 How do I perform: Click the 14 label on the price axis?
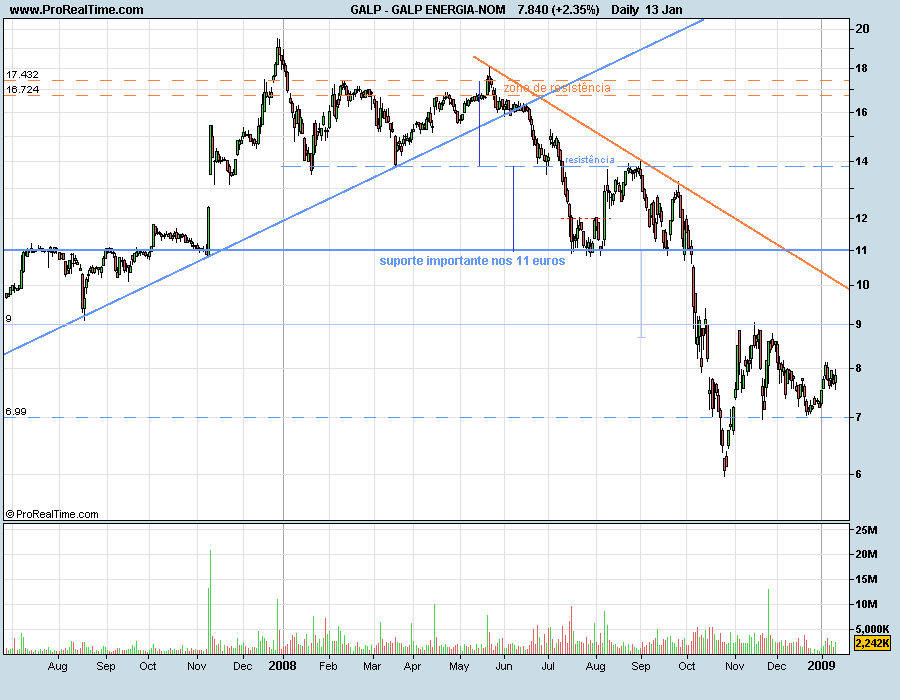[862, 161]
